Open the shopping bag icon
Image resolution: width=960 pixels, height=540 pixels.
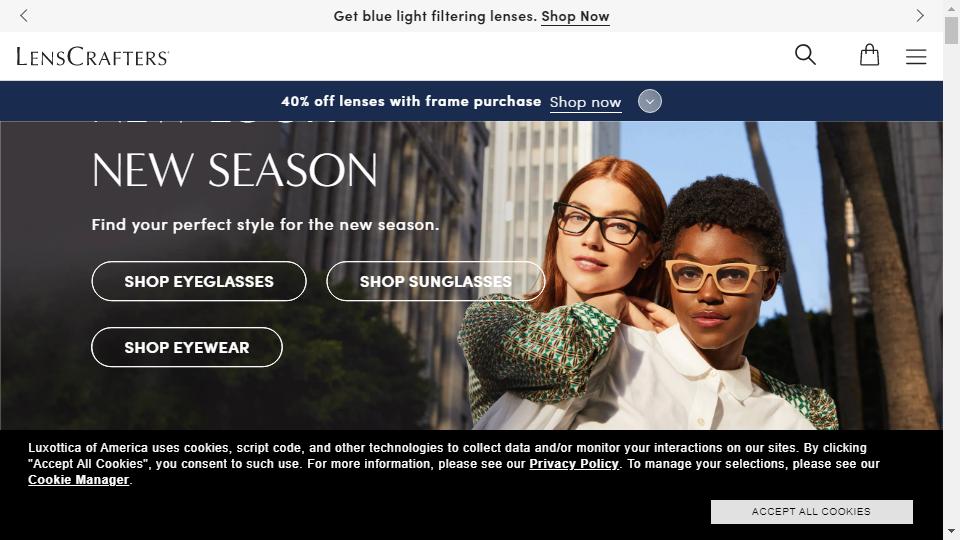click(x=869, y=55)
